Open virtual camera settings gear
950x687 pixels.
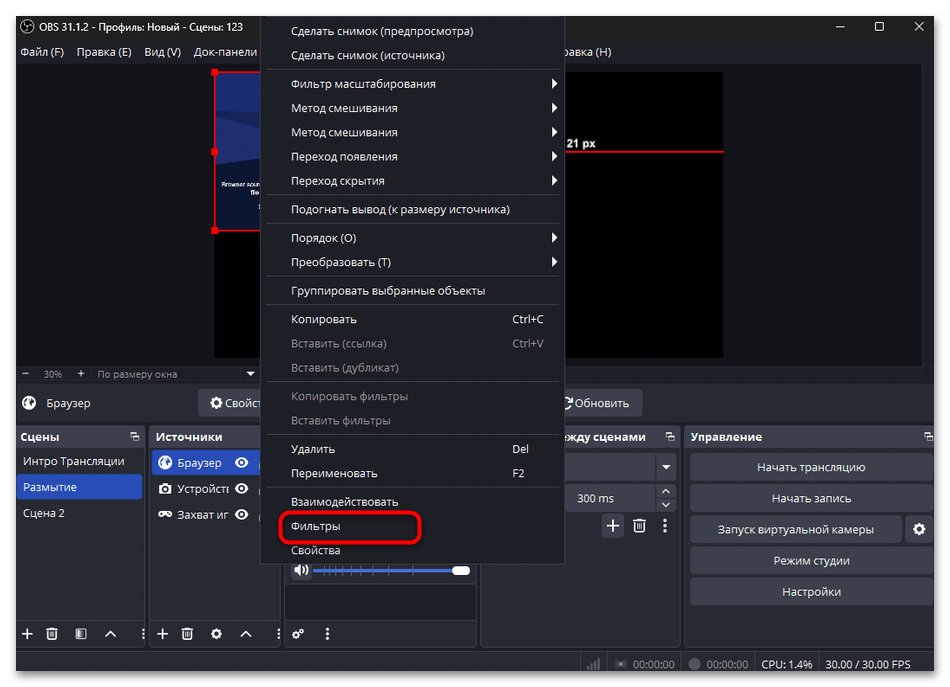pyautogui.click(x=918, y=530)
